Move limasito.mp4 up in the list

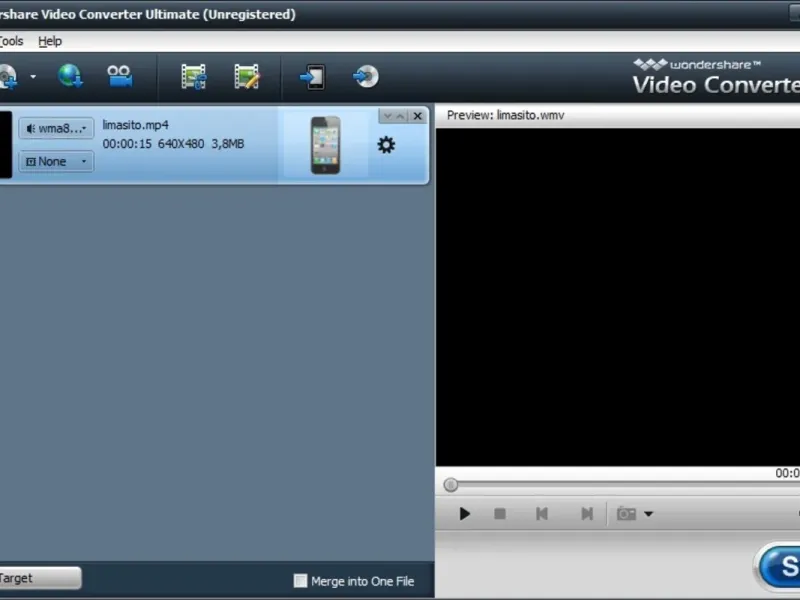point(401,116)
